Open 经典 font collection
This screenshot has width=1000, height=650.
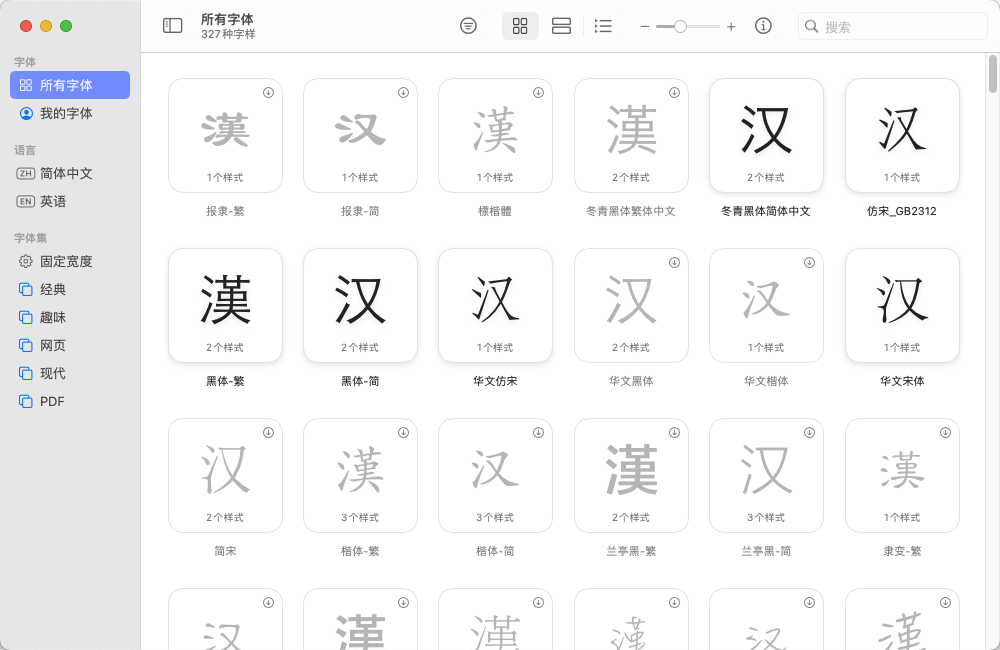70,289
